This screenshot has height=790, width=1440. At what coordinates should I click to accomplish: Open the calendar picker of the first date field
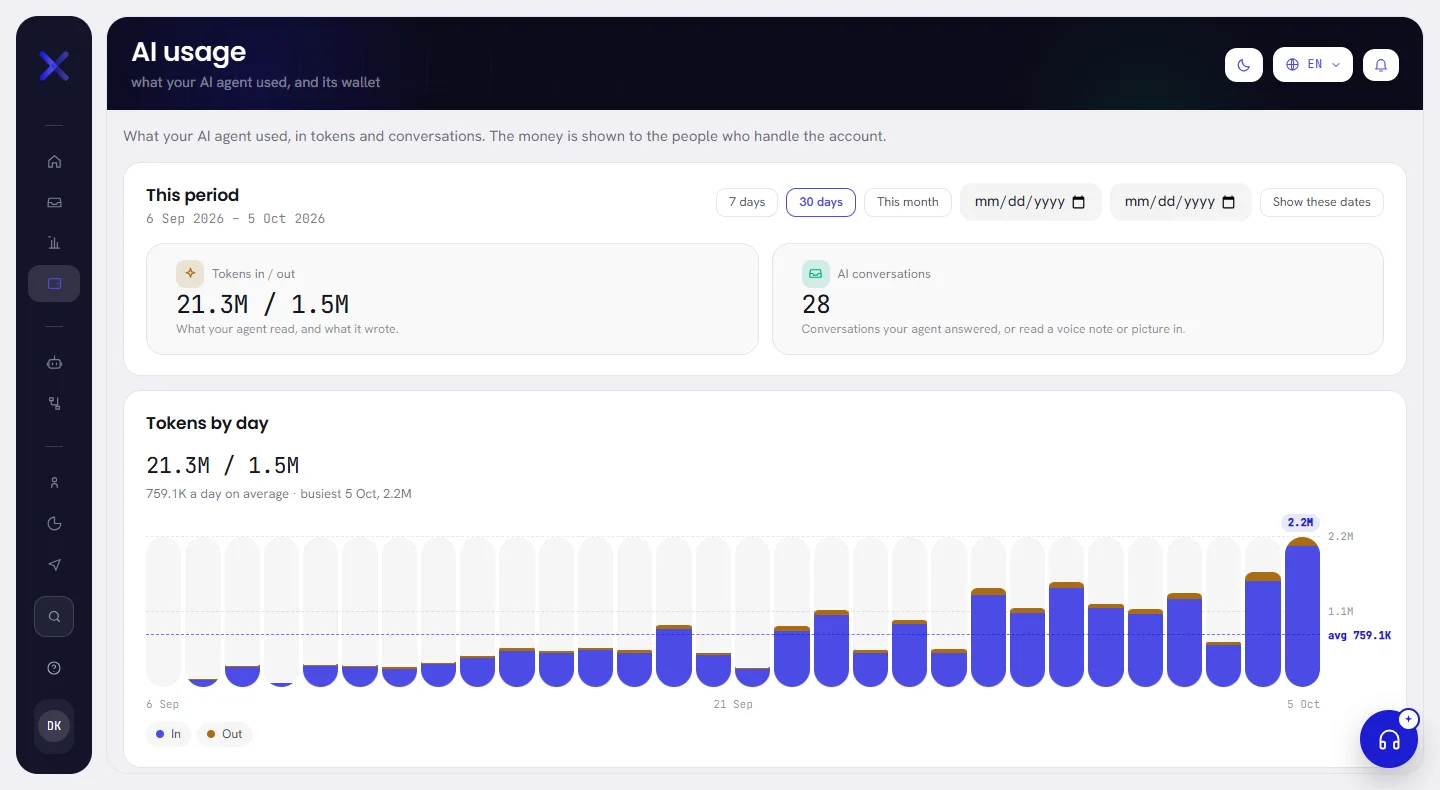(1079, 202)
